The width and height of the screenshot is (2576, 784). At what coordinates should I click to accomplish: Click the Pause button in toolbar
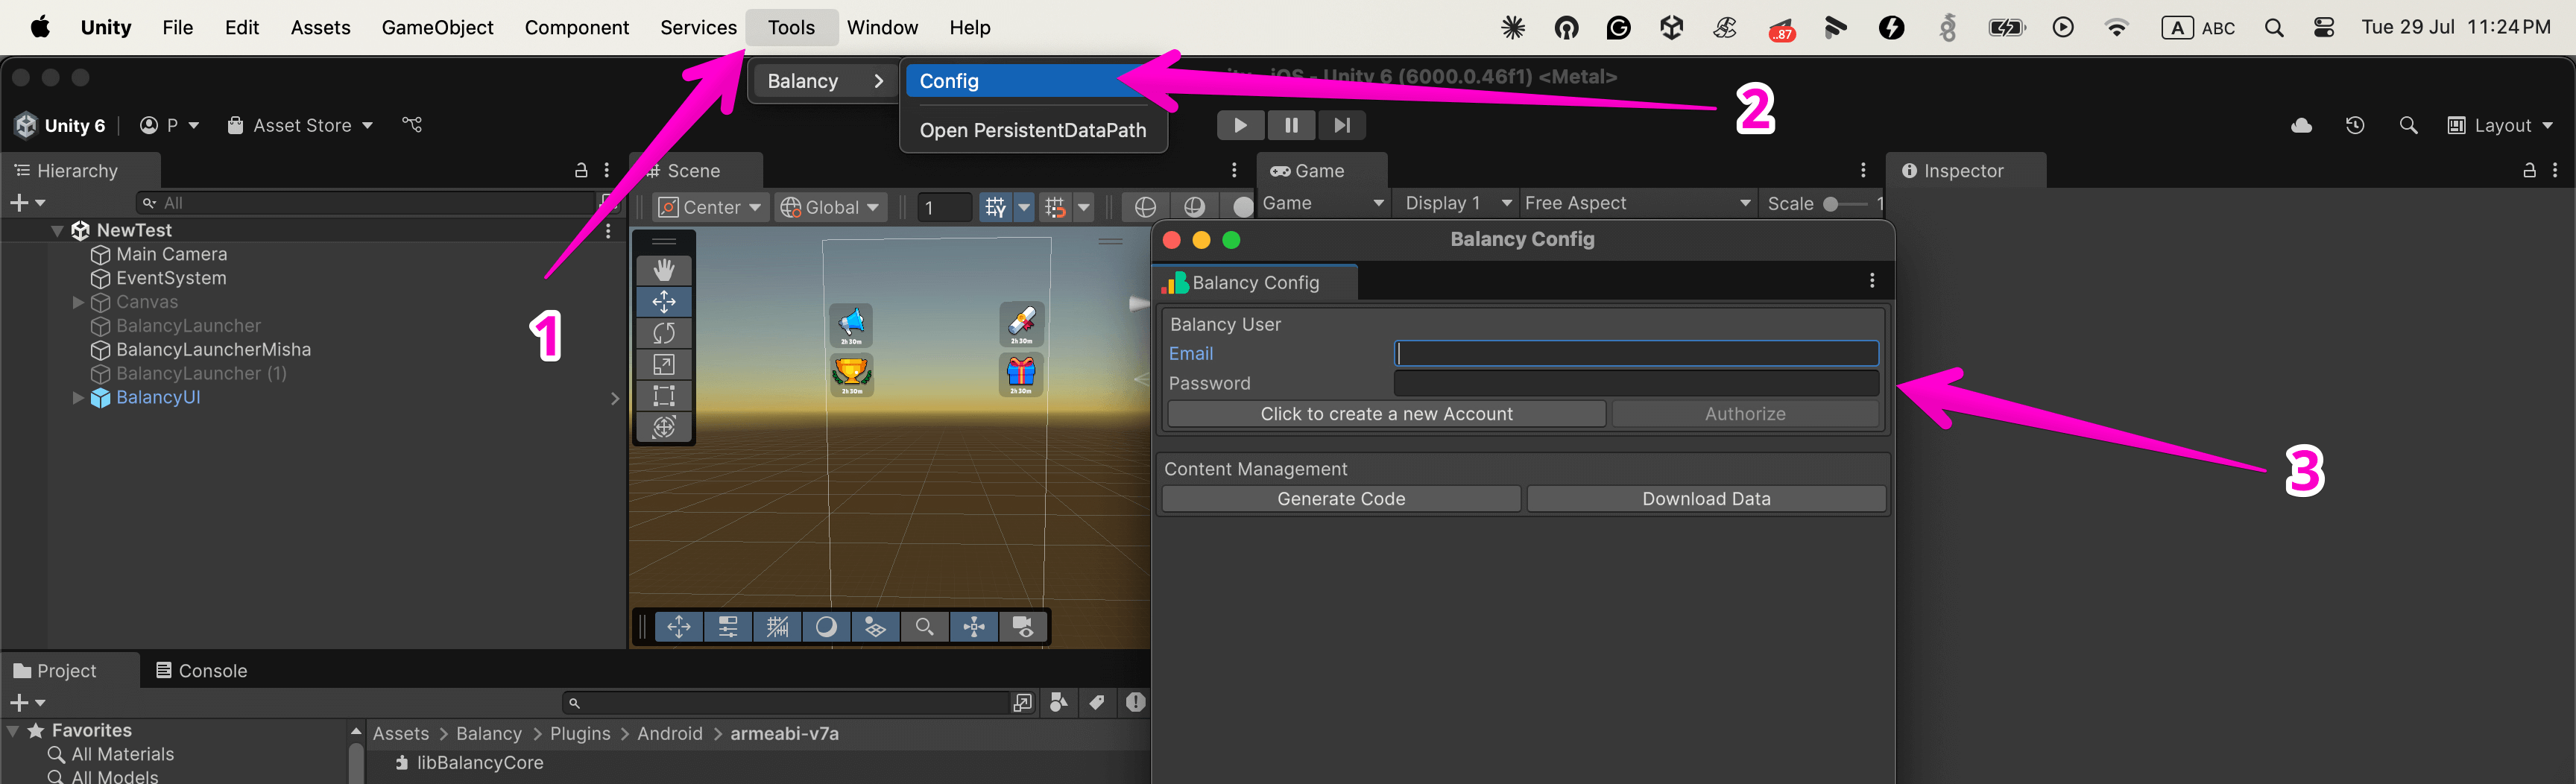click(x=1291, y=125)
